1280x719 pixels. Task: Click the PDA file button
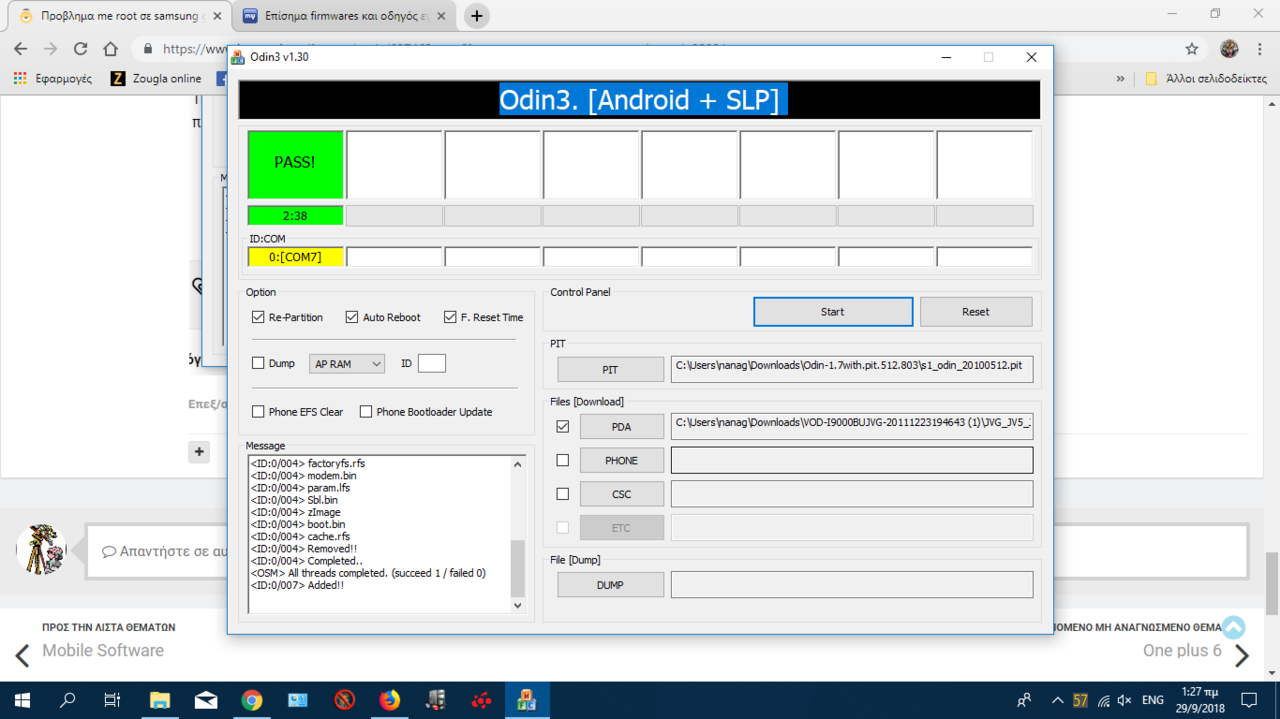pos(621,427)
